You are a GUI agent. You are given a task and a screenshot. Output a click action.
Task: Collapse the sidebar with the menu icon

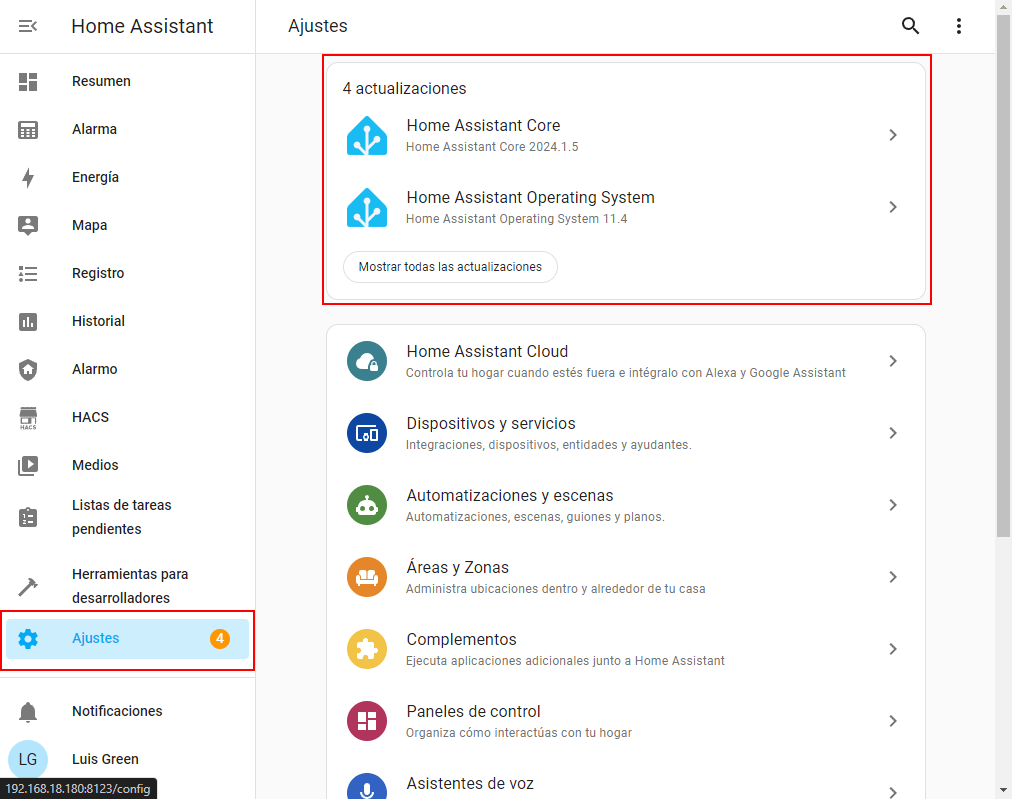tap(28, 26)
